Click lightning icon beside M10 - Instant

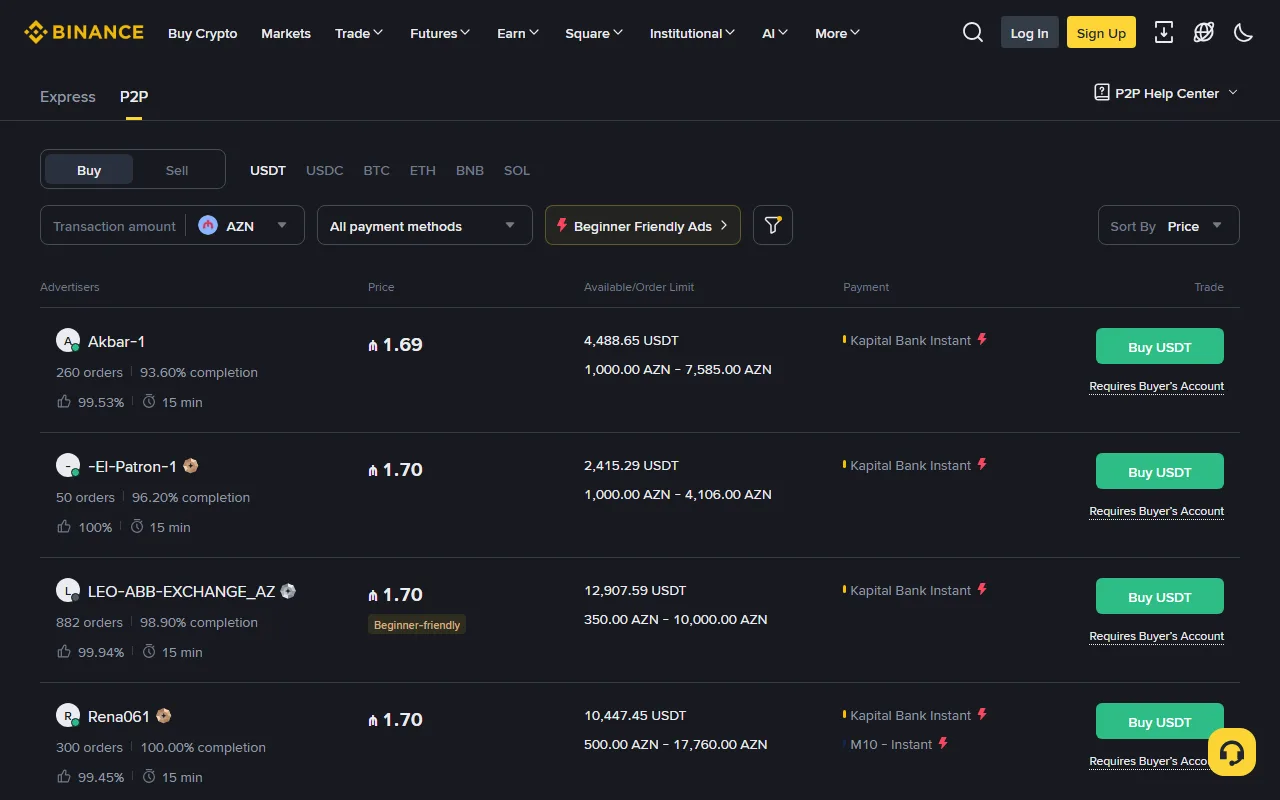pos(943,743)
